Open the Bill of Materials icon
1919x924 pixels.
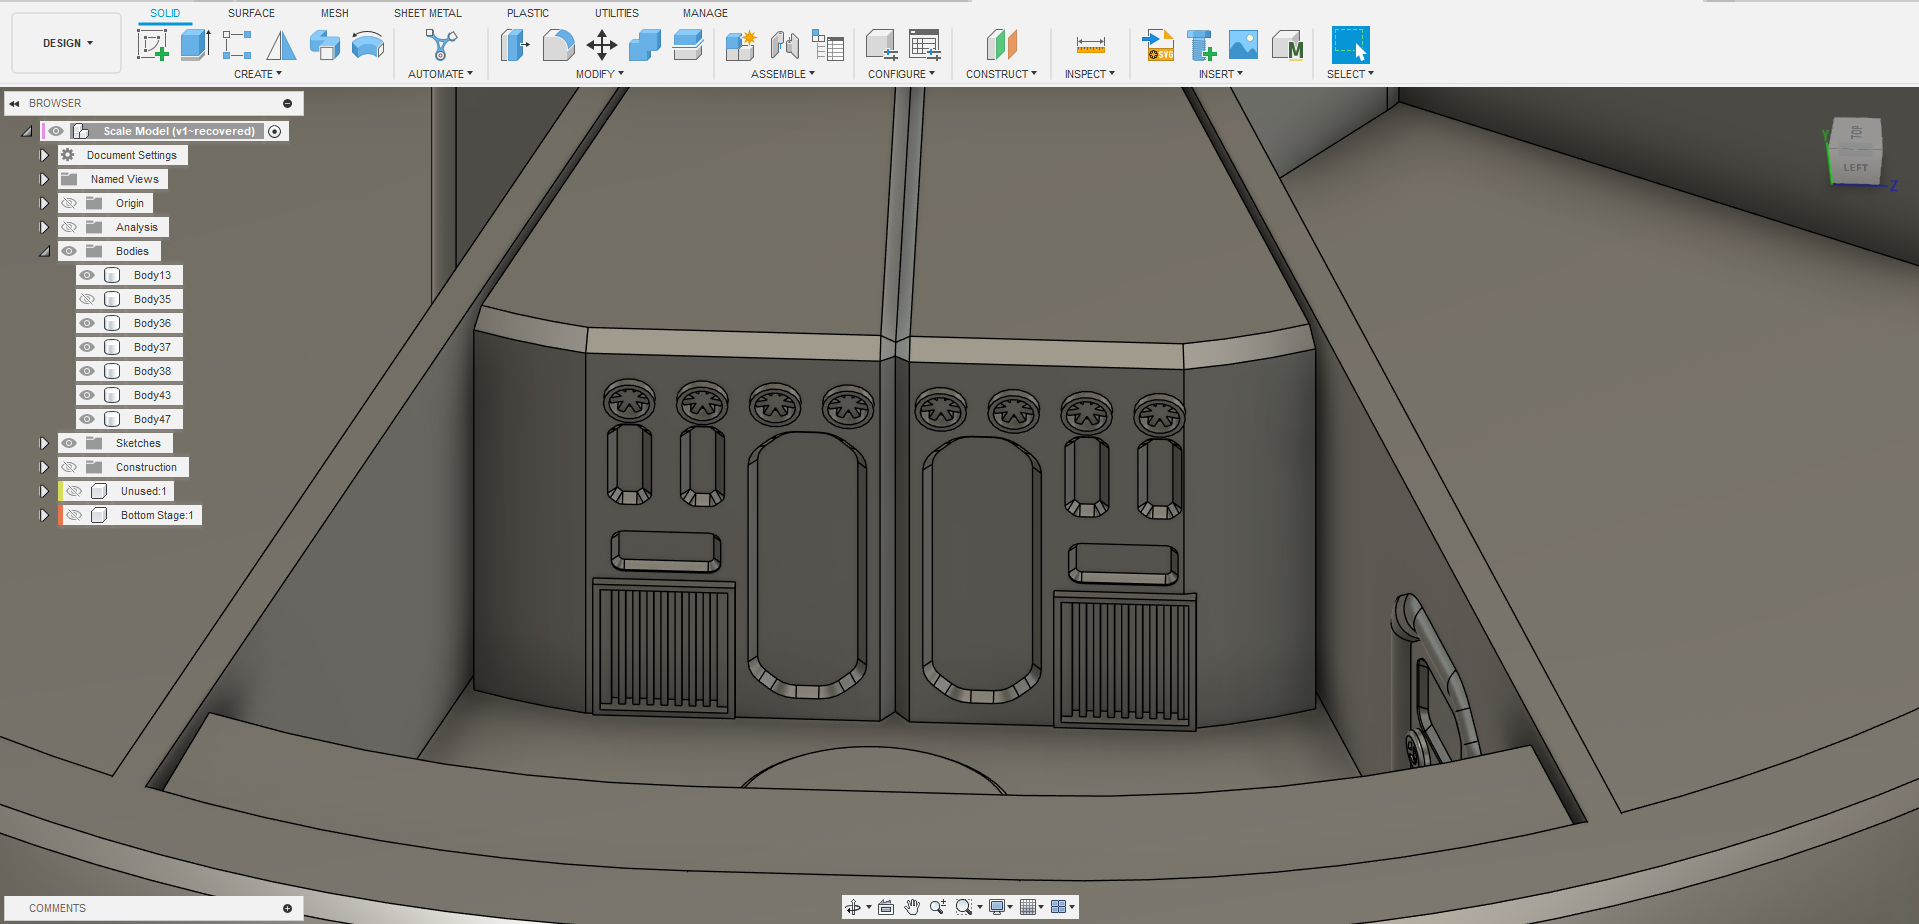click(x=828, y=45)
